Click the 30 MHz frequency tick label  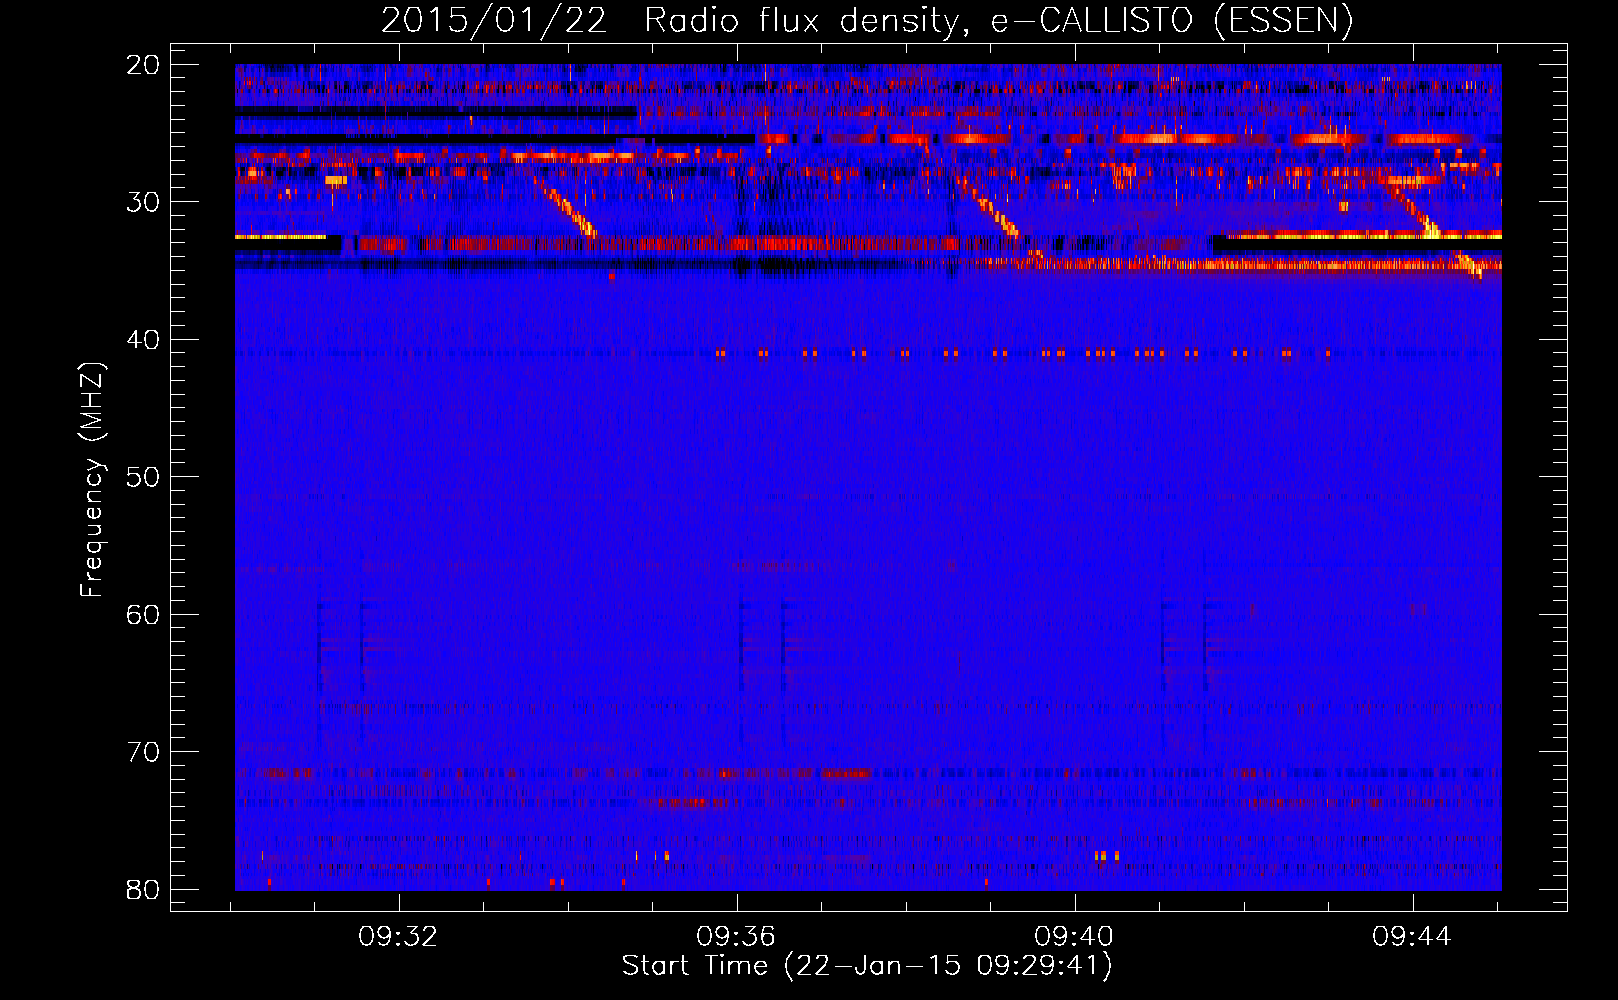(x=144, y=202)
